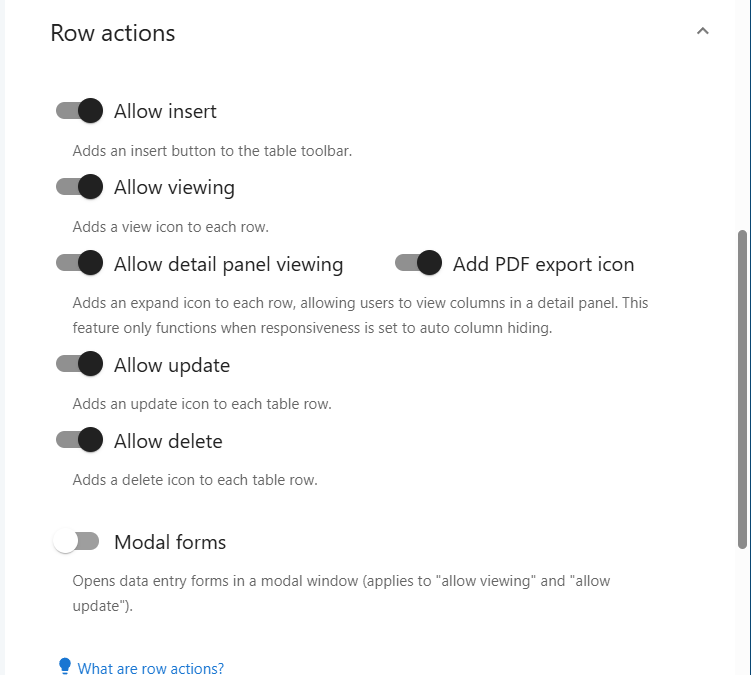
Task: Click the 'Allow detail panel viewing' label
Action: pyautogui.click(x=228, y=264)
